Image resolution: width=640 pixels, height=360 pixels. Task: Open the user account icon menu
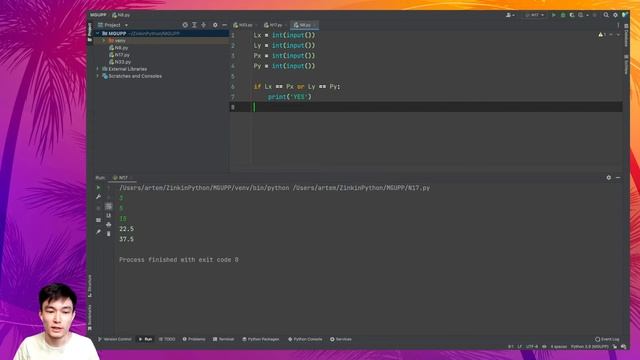point(509,15)
